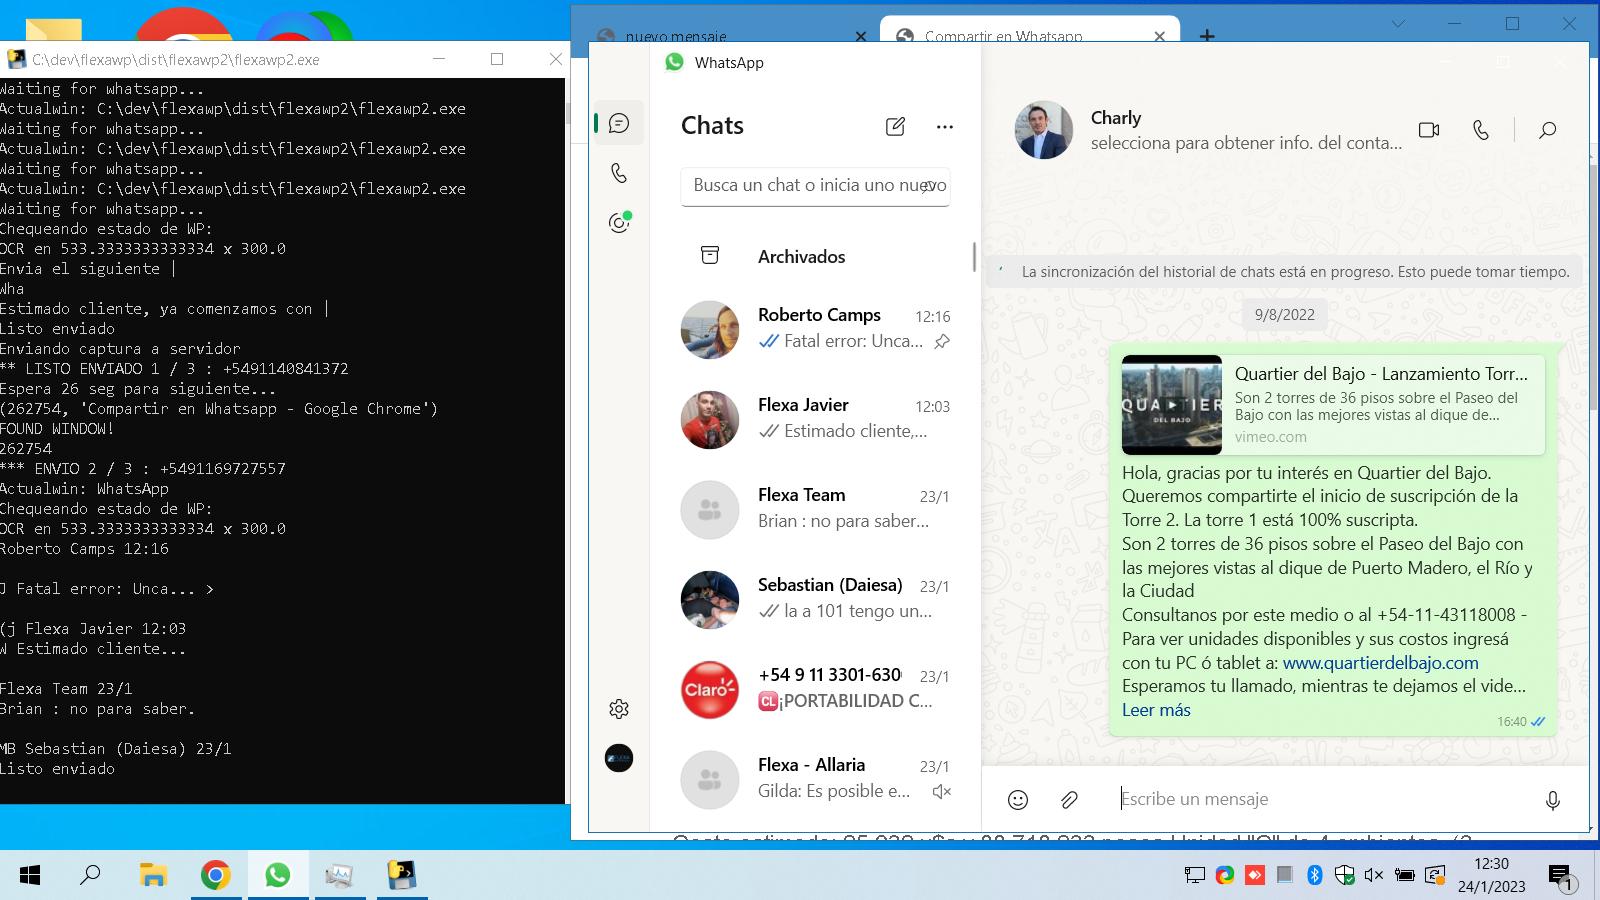Click the Bluetooth tray icon
This screenshot has height=900, width=1600.
tap(1315, 875)
